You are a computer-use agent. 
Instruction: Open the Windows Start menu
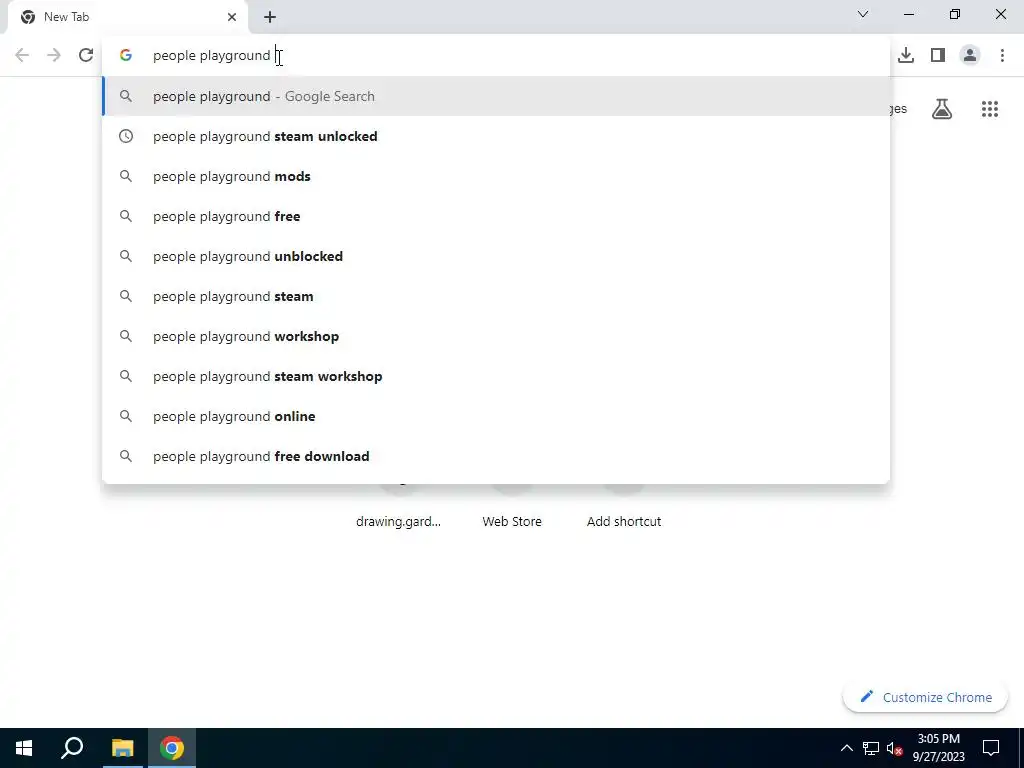[24, 748]
